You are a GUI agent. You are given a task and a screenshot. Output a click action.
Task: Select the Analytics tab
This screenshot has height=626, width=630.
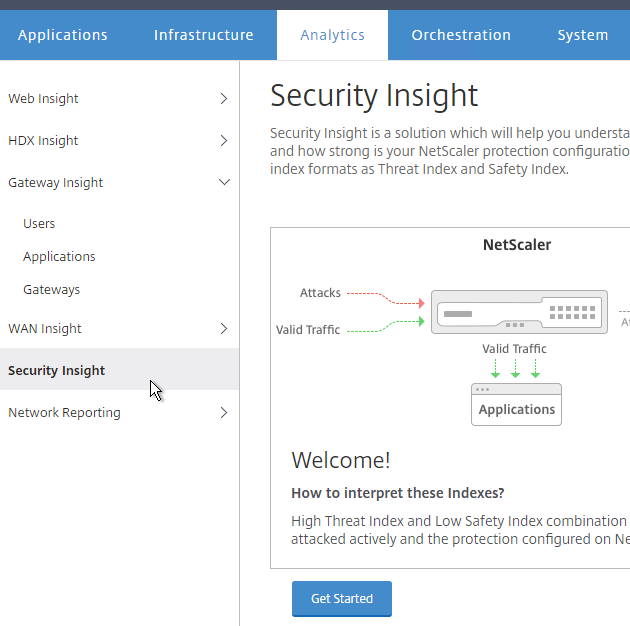pyautogui.click(x=332, y=35)
